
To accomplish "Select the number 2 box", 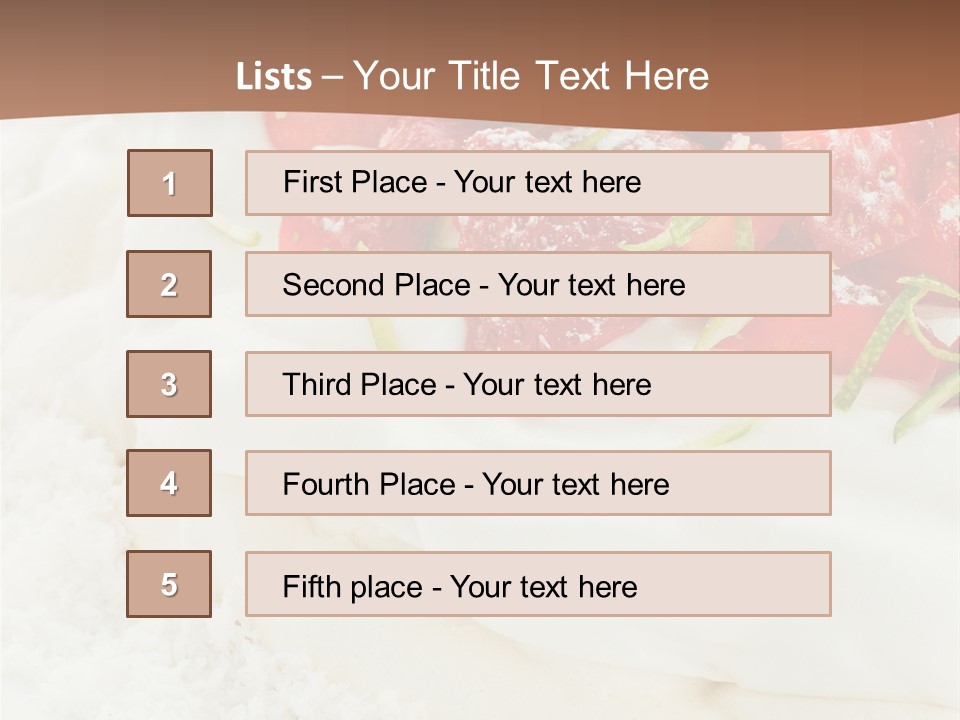I will (x=169, y=284).
